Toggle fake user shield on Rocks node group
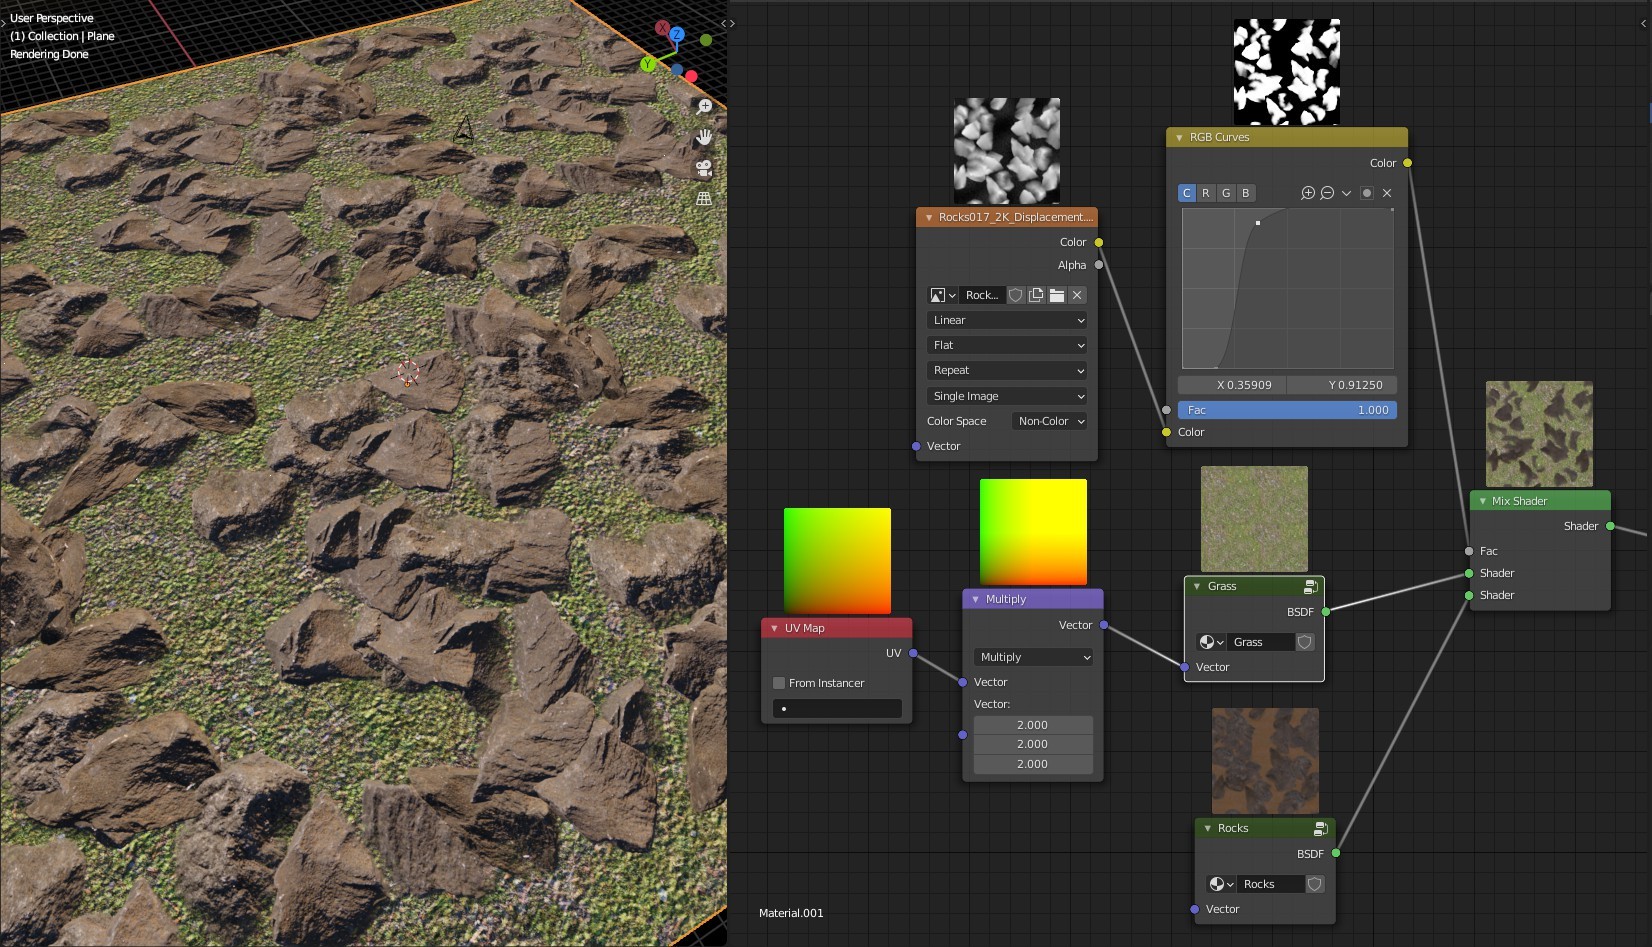 (x=1315, y=884)
